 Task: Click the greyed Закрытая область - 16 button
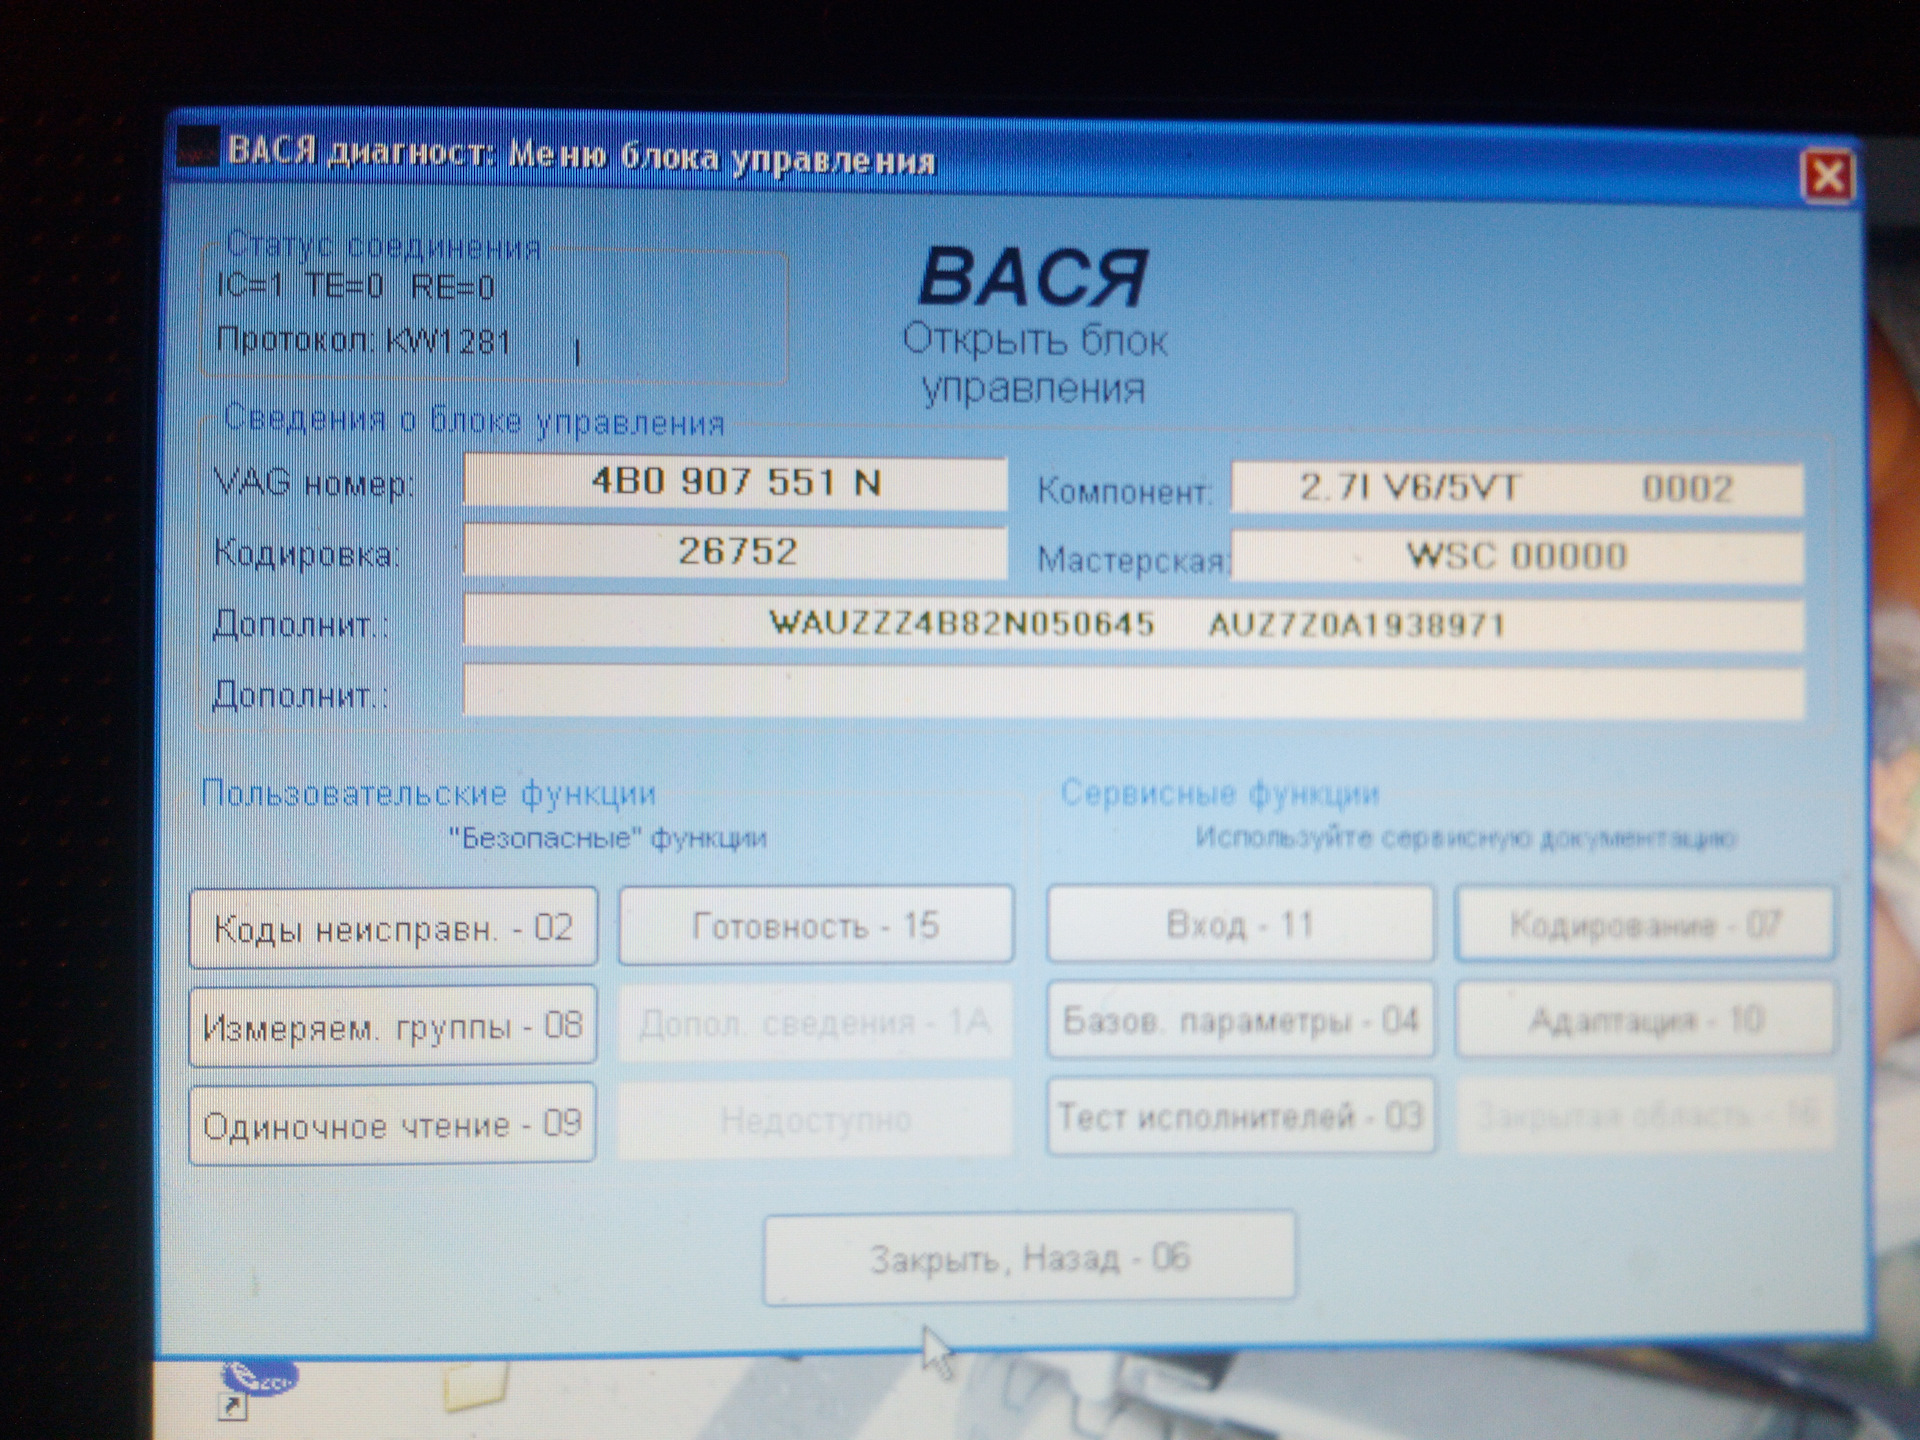coord(1645,1114)
